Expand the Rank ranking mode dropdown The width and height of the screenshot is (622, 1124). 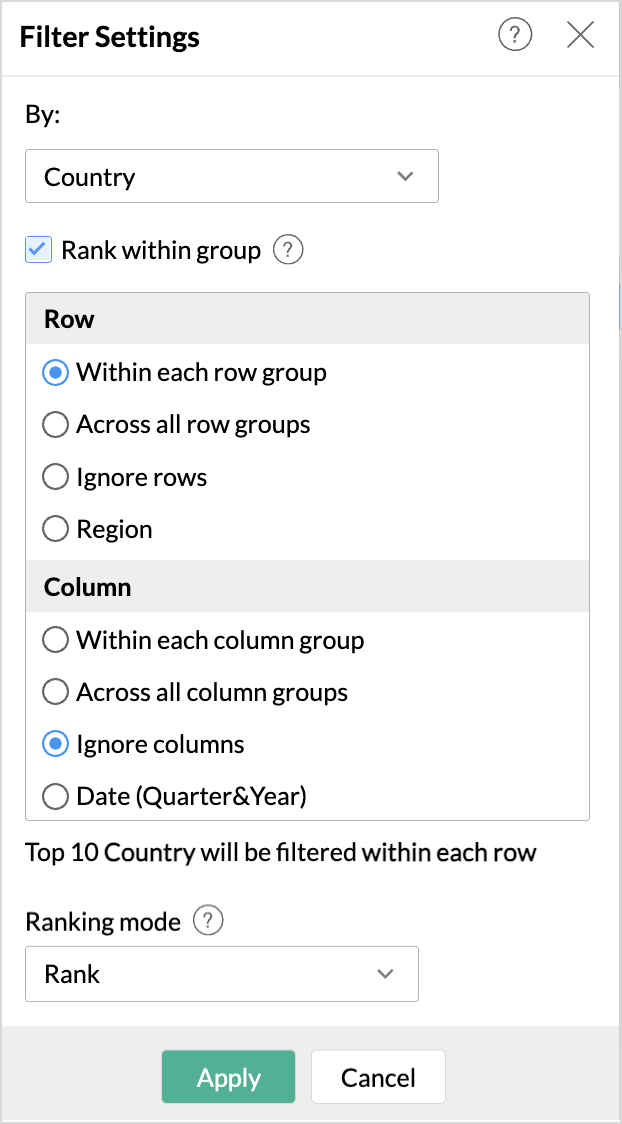[x=221, y=973]
